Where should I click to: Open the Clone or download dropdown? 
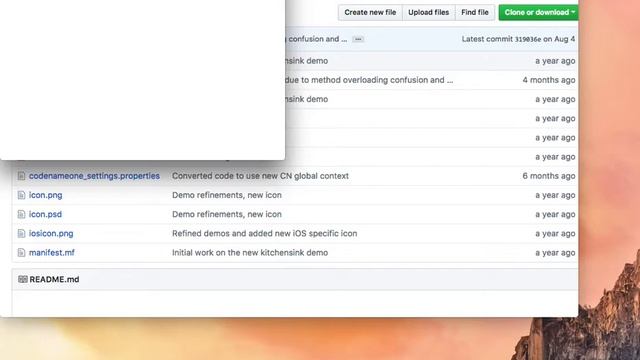tap(538, 12)
